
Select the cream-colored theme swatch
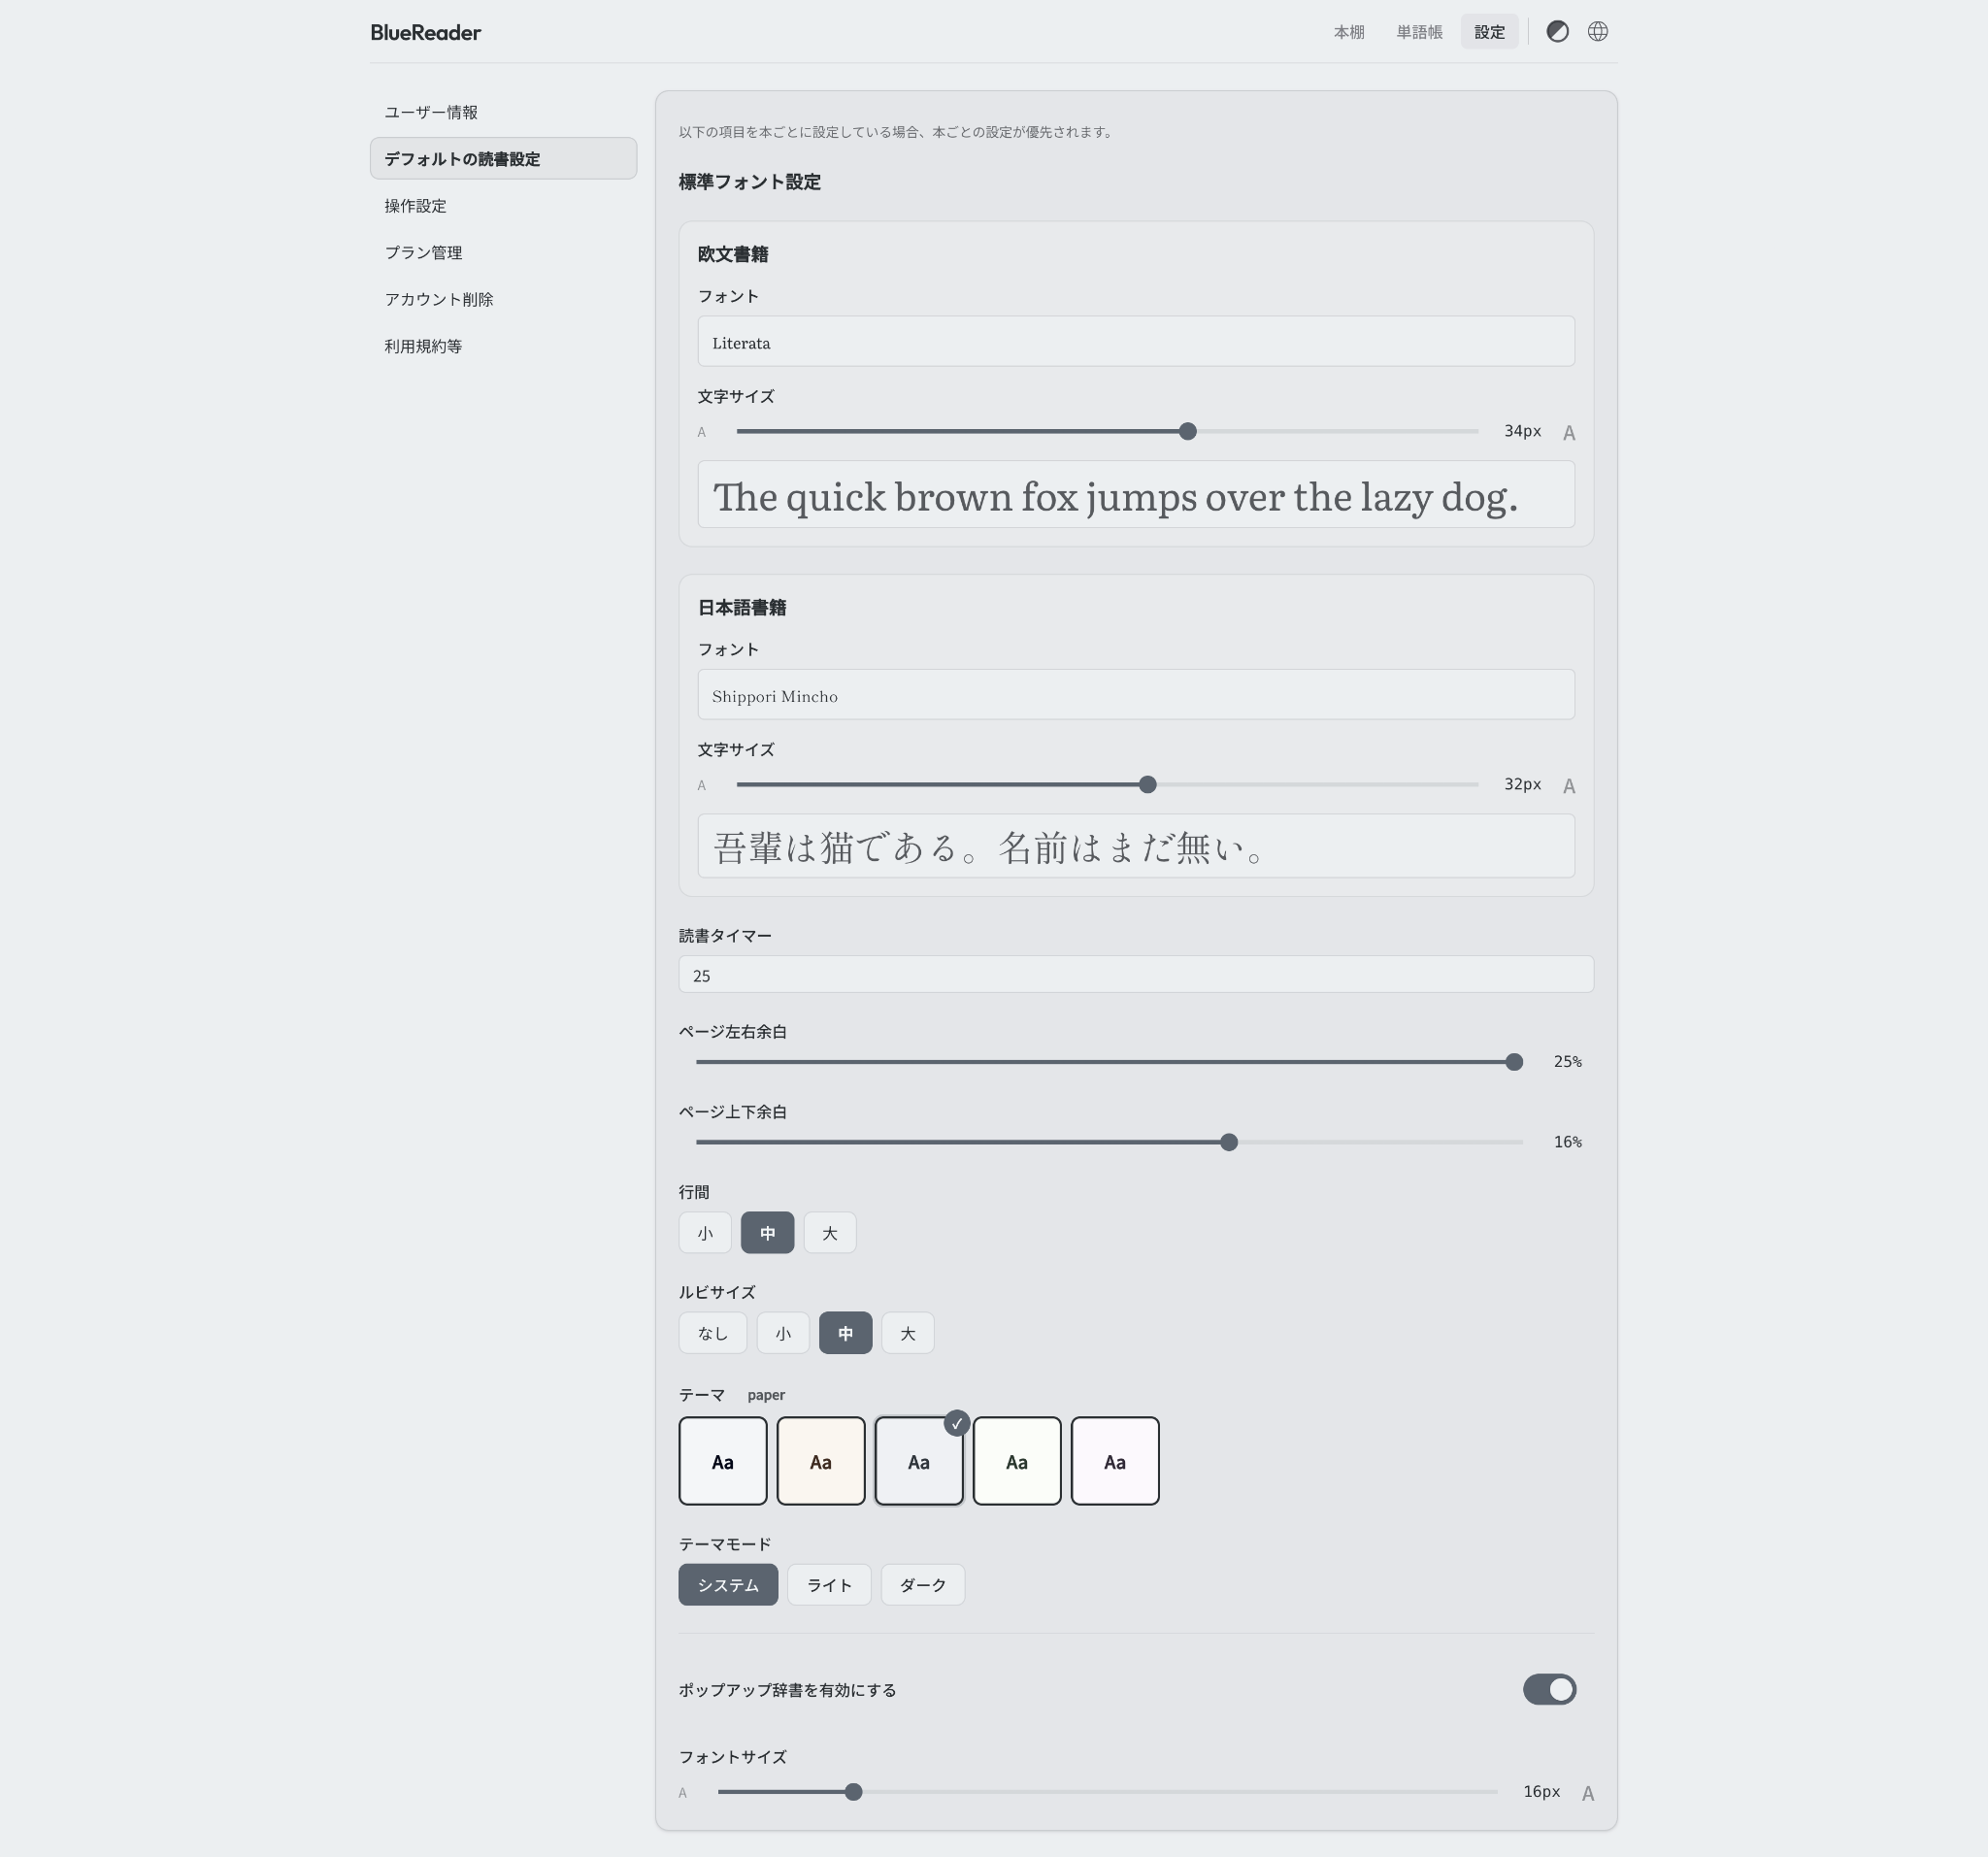click(821, 1461)
